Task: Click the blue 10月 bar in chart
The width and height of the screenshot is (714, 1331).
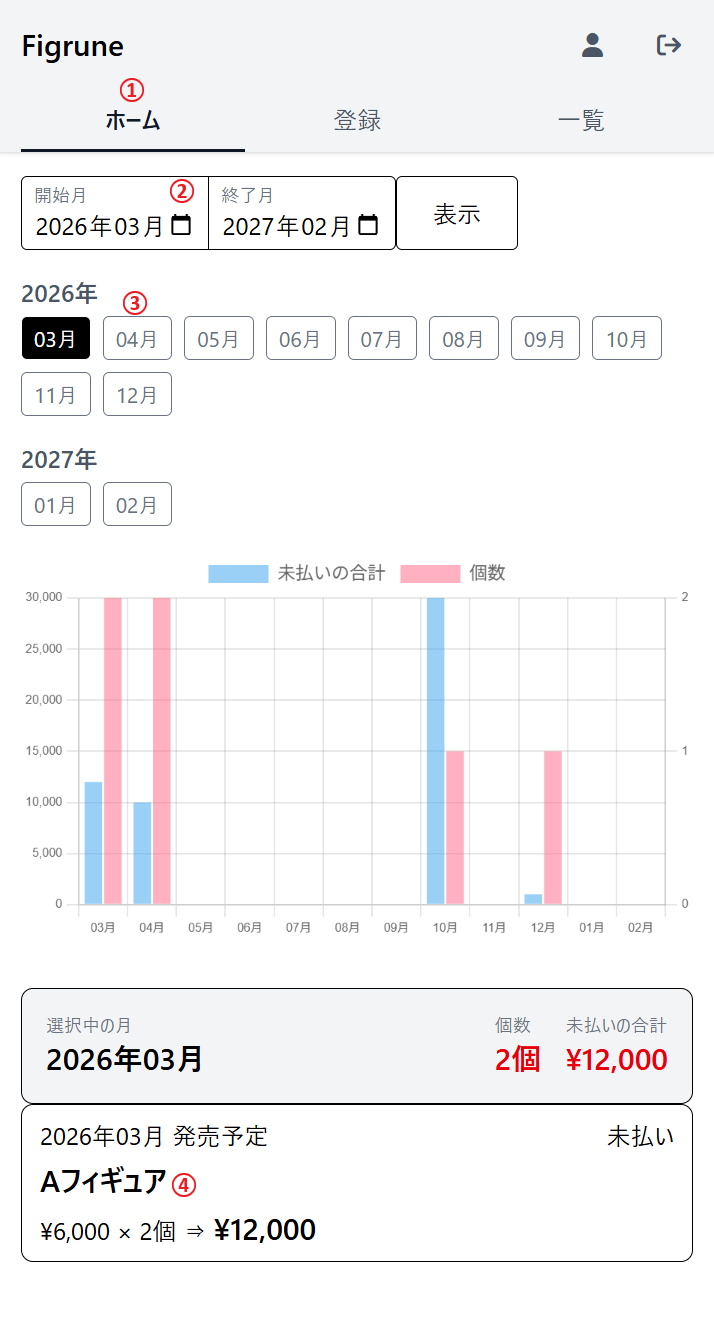Action: click(435, 750)
